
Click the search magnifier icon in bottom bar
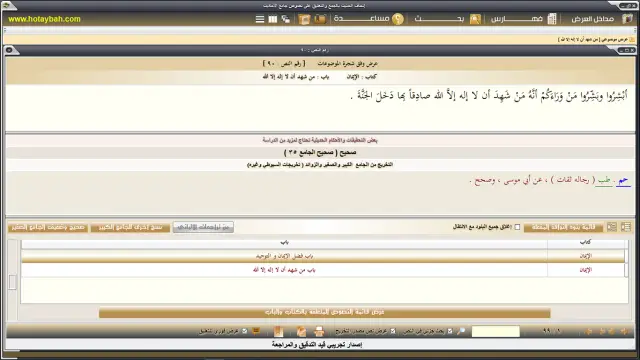click(461, 331)
